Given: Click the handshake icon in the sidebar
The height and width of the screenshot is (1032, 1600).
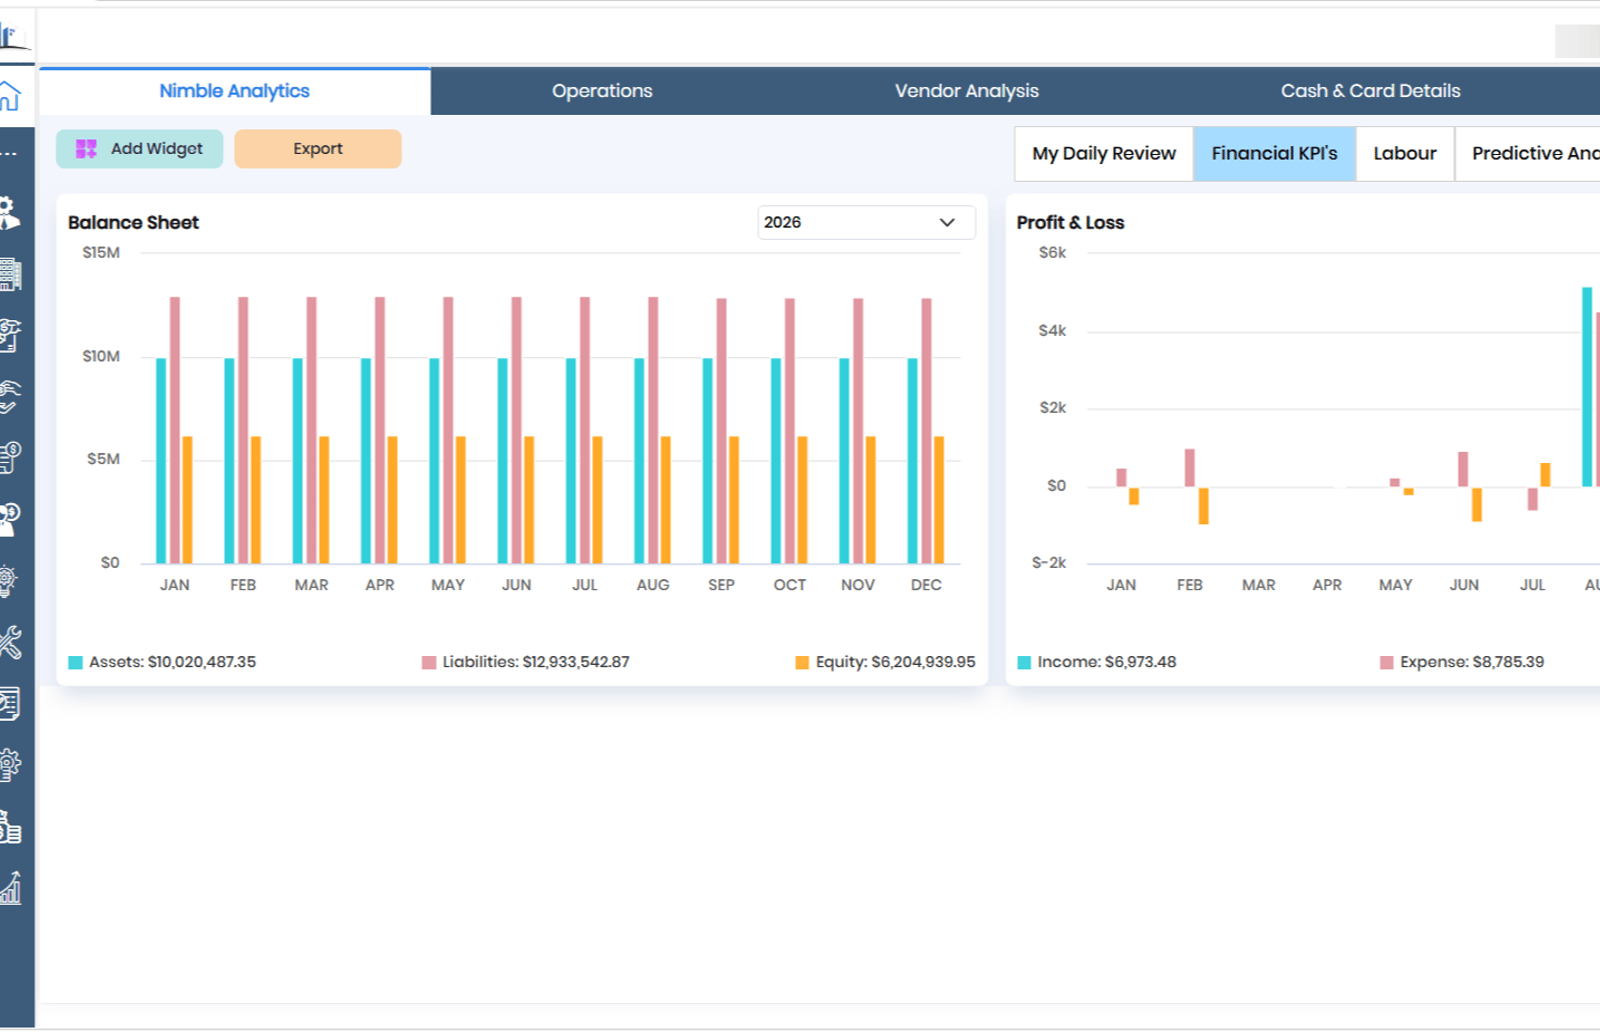Looking at the screenshot, I should [x=9, y=397].
